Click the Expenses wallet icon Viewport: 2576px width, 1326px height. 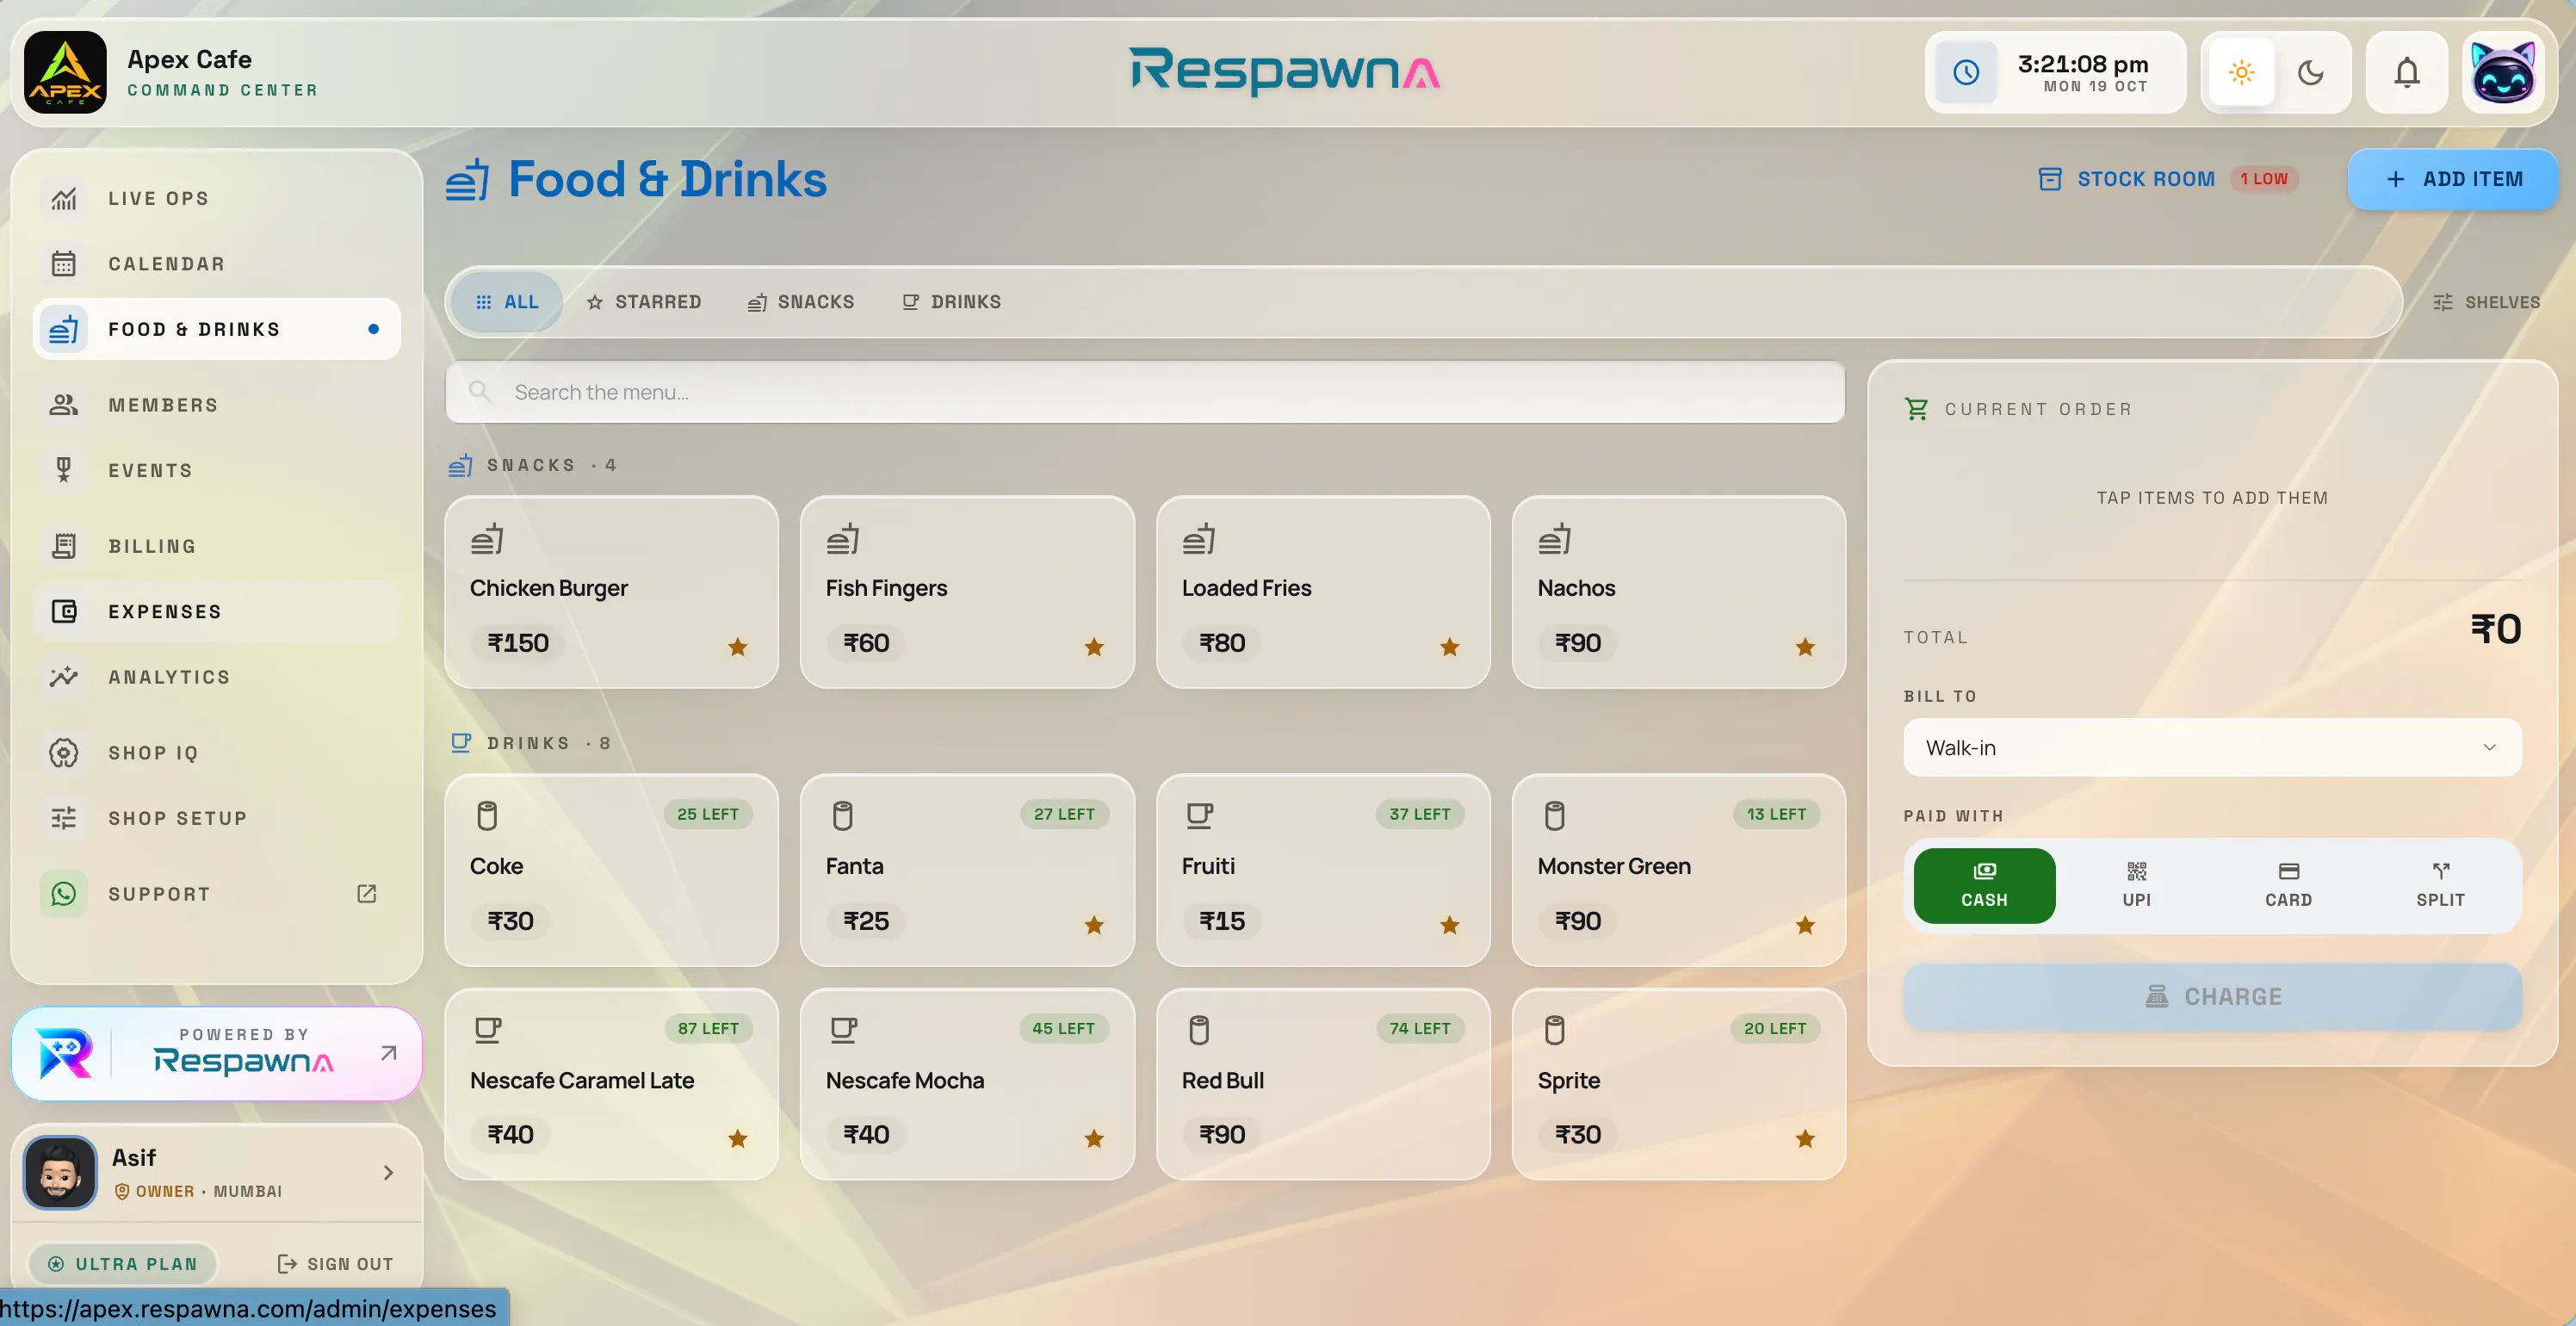point(64,611)
